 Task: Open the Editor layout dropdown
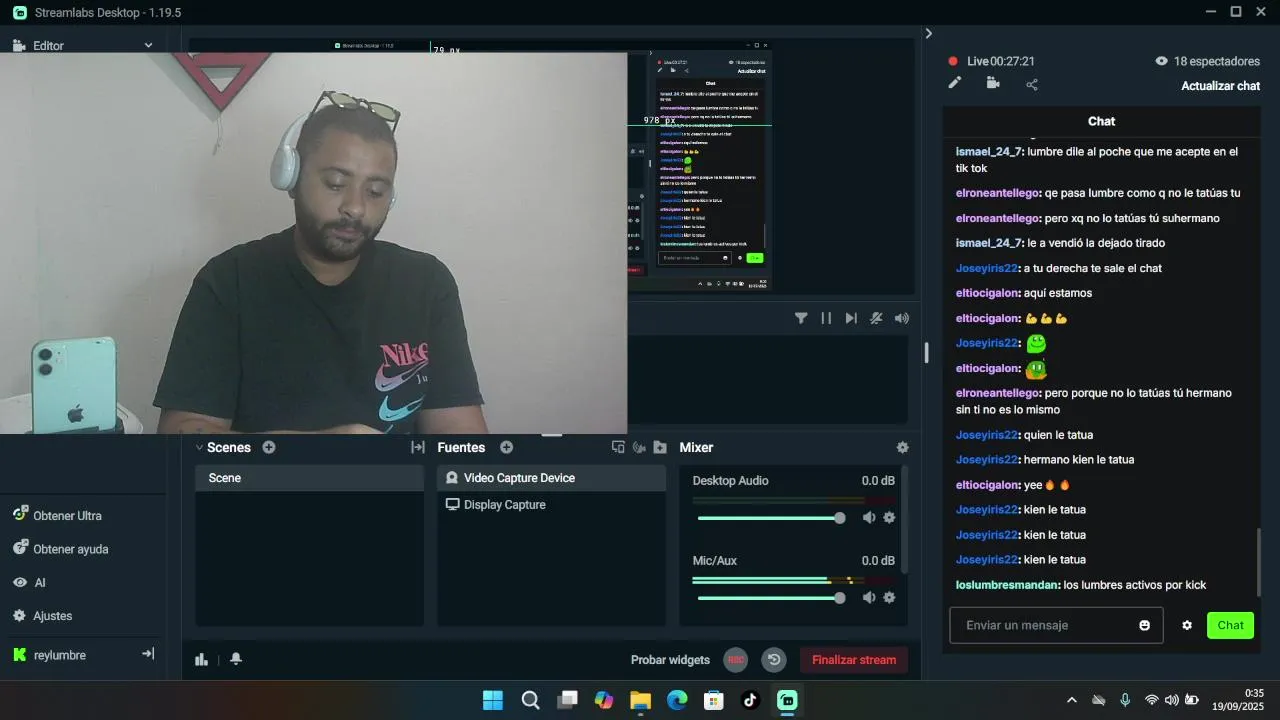[148, 45]
